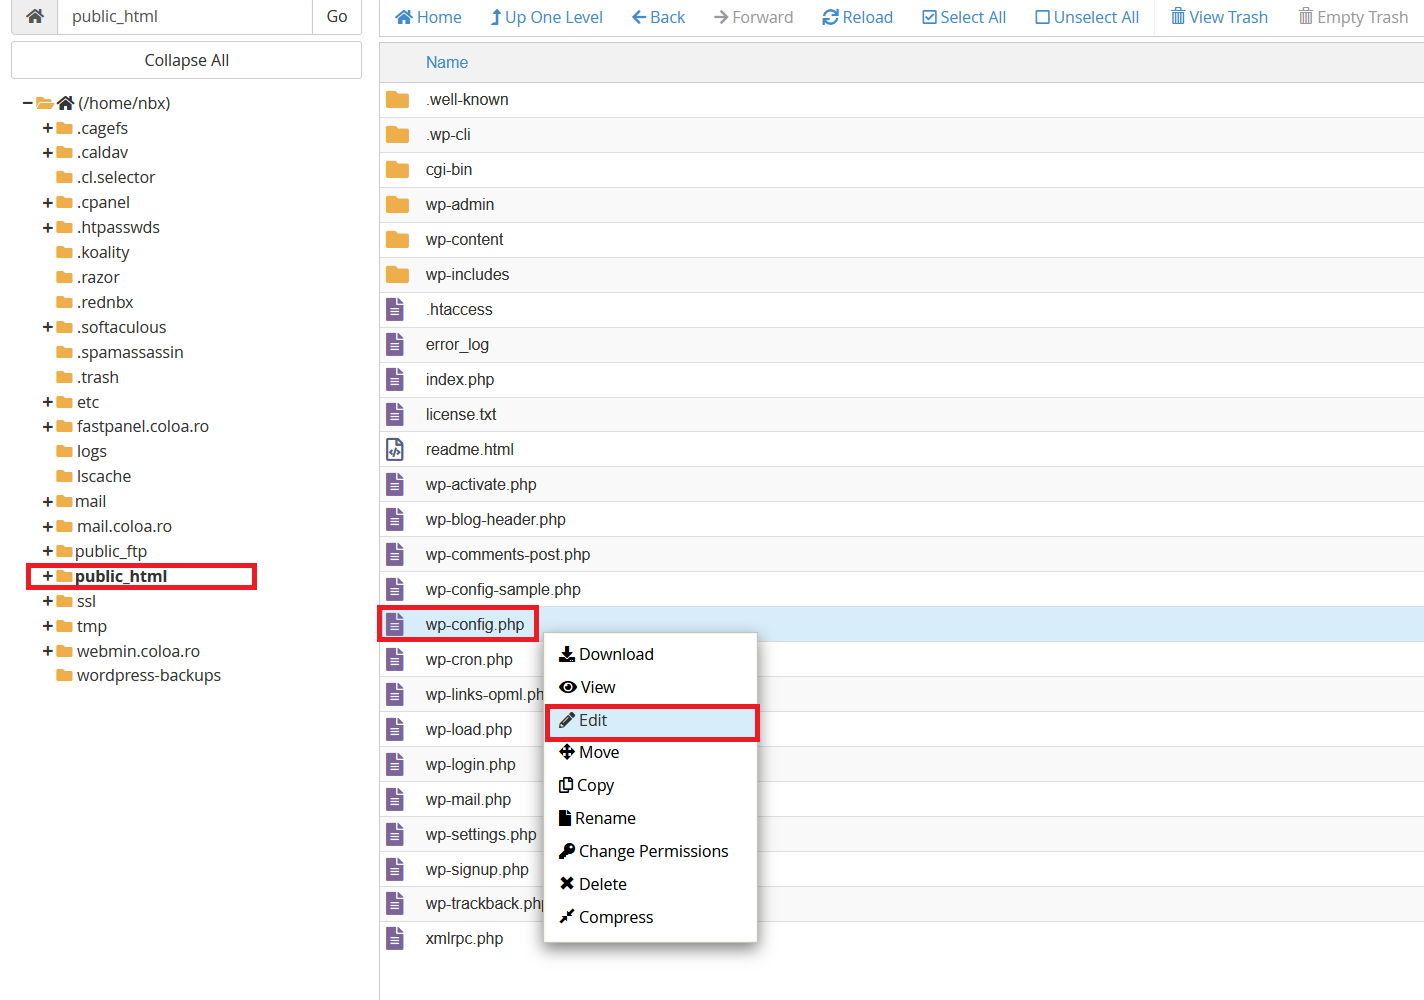The height and width of the screenshot is (1000, 1424).
Task: Click Unselect All in toolbar
Action: pos(1087,17)
